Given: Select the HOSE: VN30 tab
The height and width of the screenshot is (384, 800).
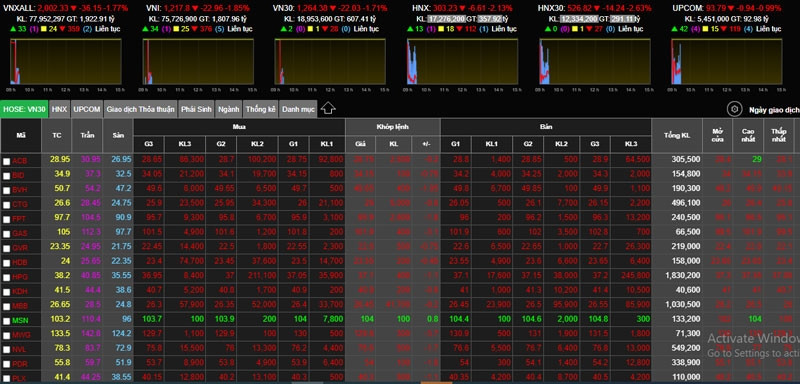Looking at the screenshot, I should click(24, 109).
